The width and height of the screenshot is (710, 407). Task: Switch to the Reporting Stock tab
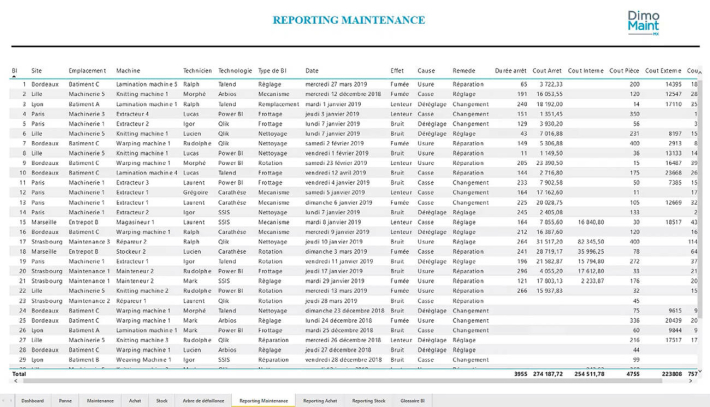click(x=368, y=400)
